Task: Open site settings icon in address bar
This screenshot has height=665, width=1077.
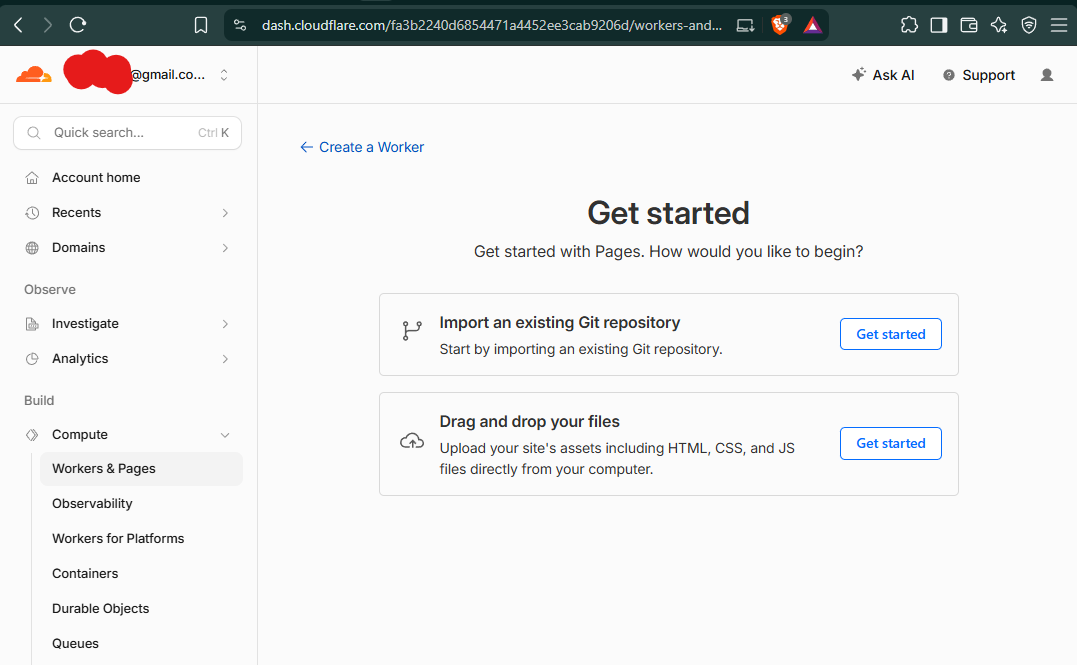Action: pos(240,25)
